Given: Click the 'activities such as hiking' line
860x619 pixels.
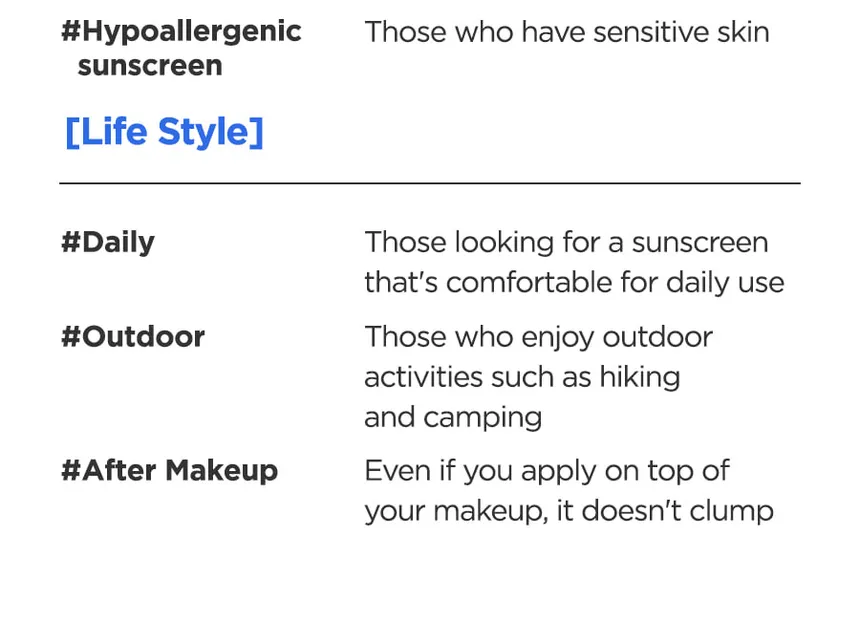Looking at the screenshot, I should (522, 377).
